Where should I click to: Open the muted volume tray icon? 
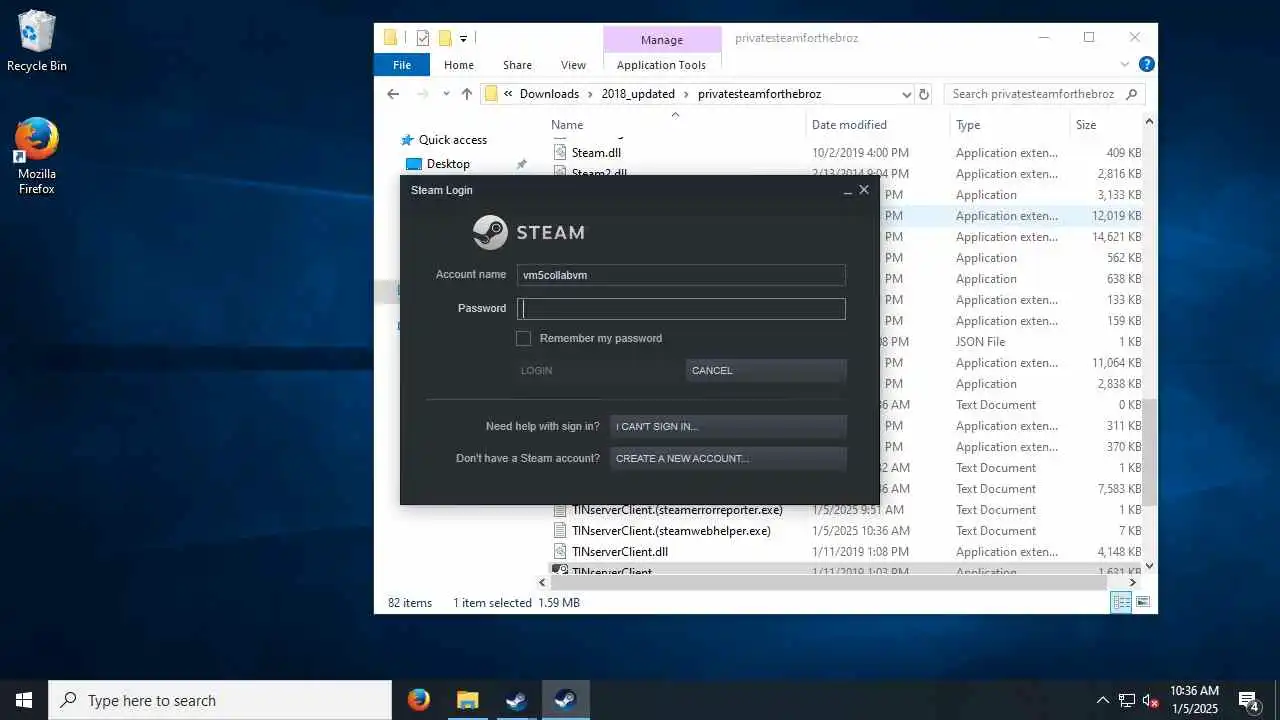coord(1151,700)
